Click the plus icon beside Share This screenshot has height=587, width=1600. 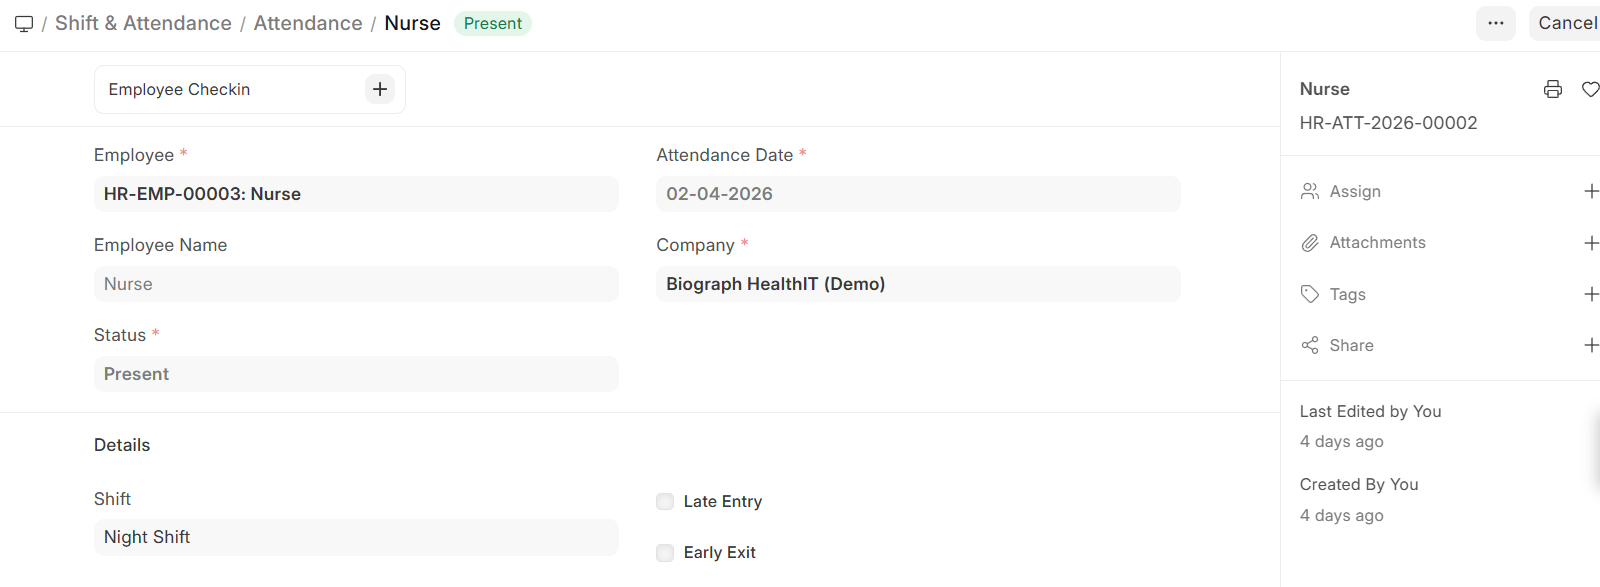point(1591,345)
